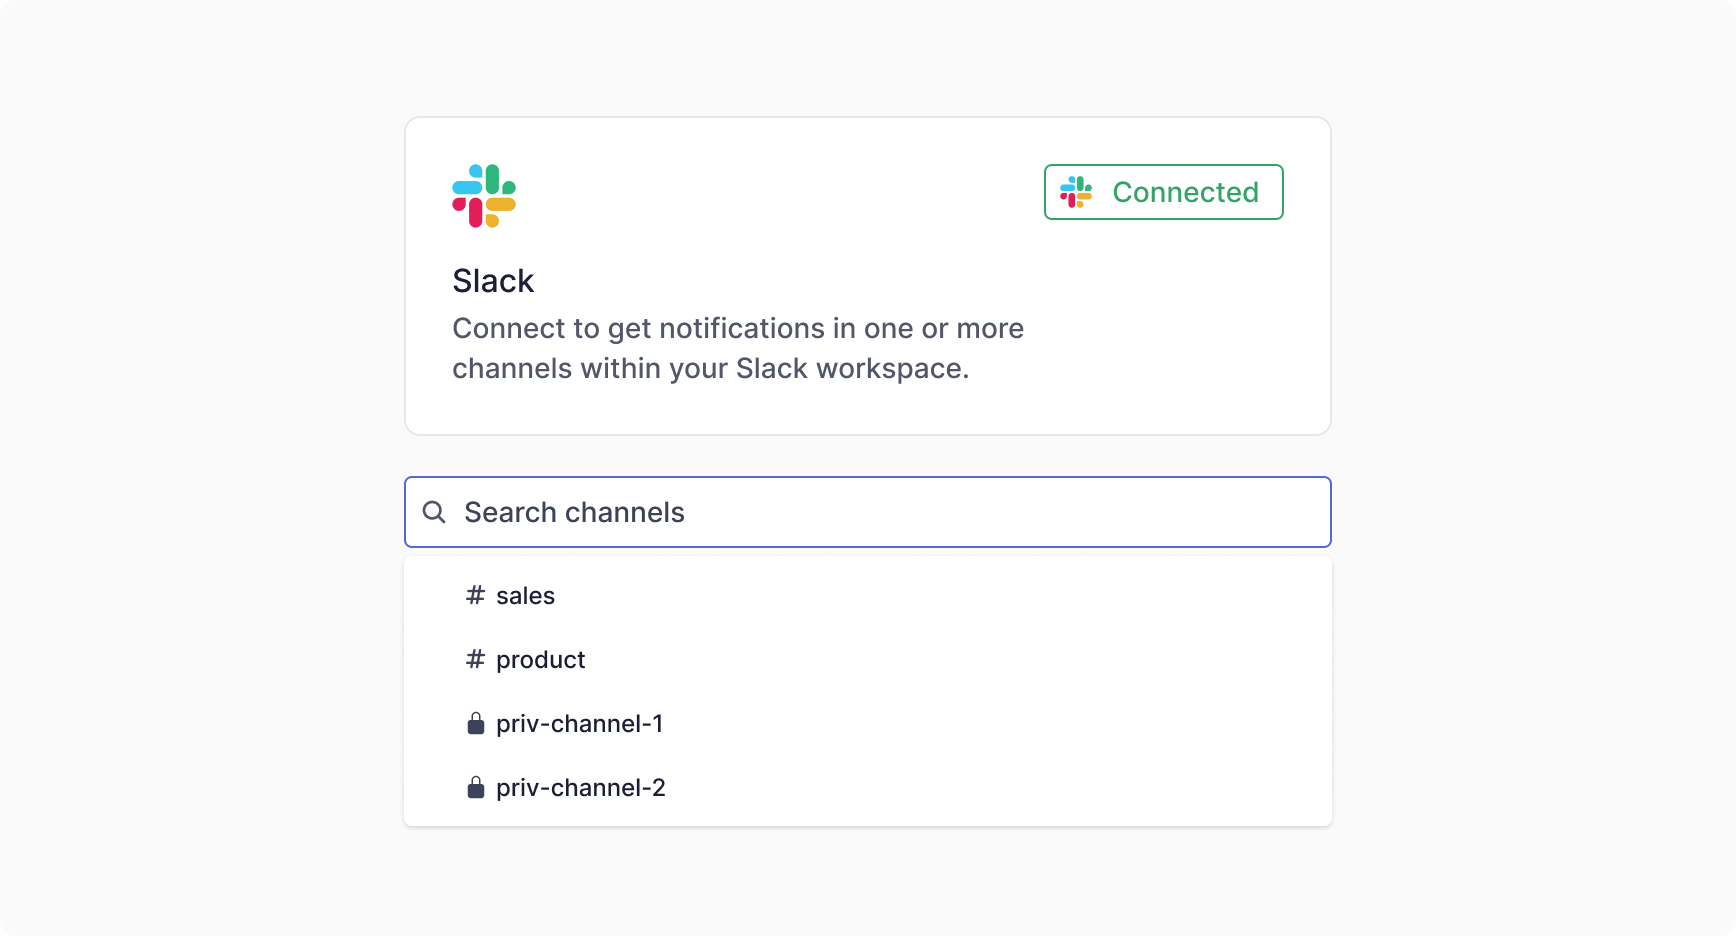Click the notifications description text

point(737,348)
